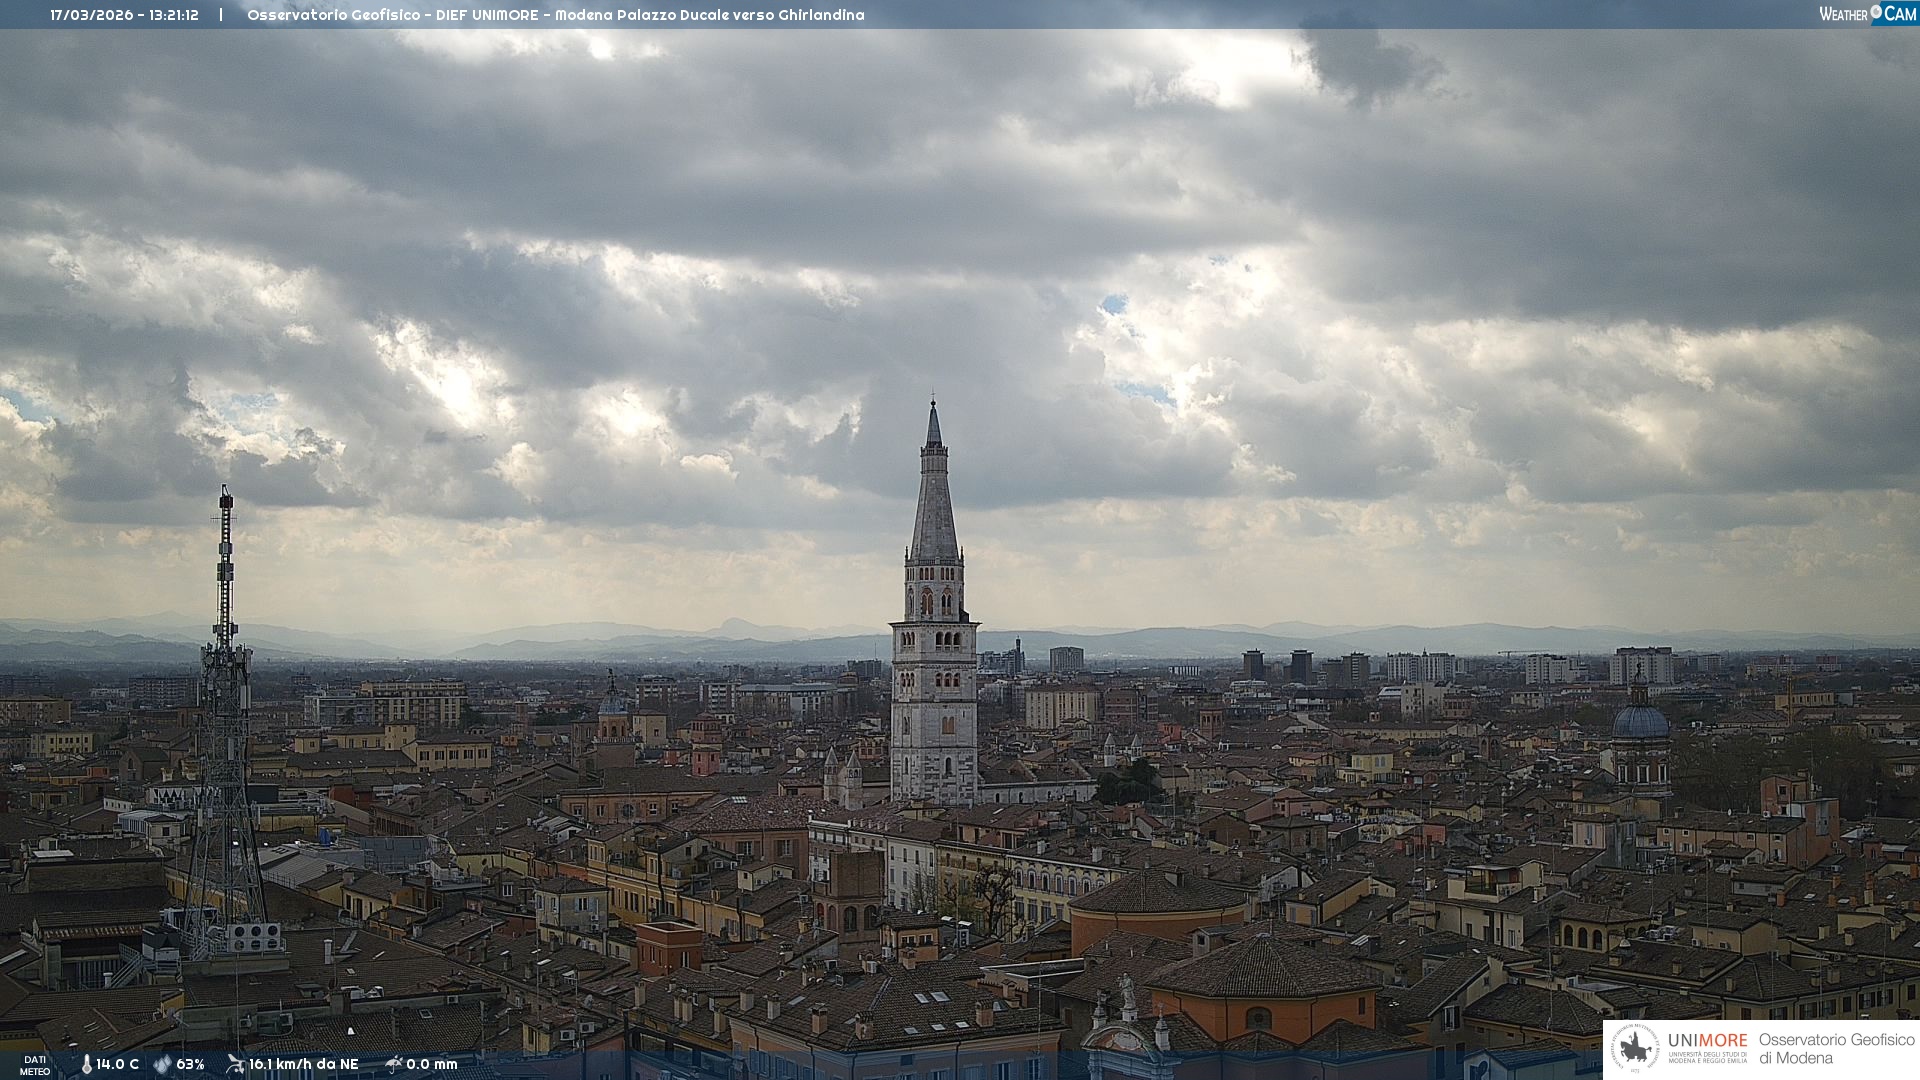Image resolution: width=1920 pixels, height=1080 pixels.
Task: Click the rain umbrella precipitation icon
Action: (394, 1064)
